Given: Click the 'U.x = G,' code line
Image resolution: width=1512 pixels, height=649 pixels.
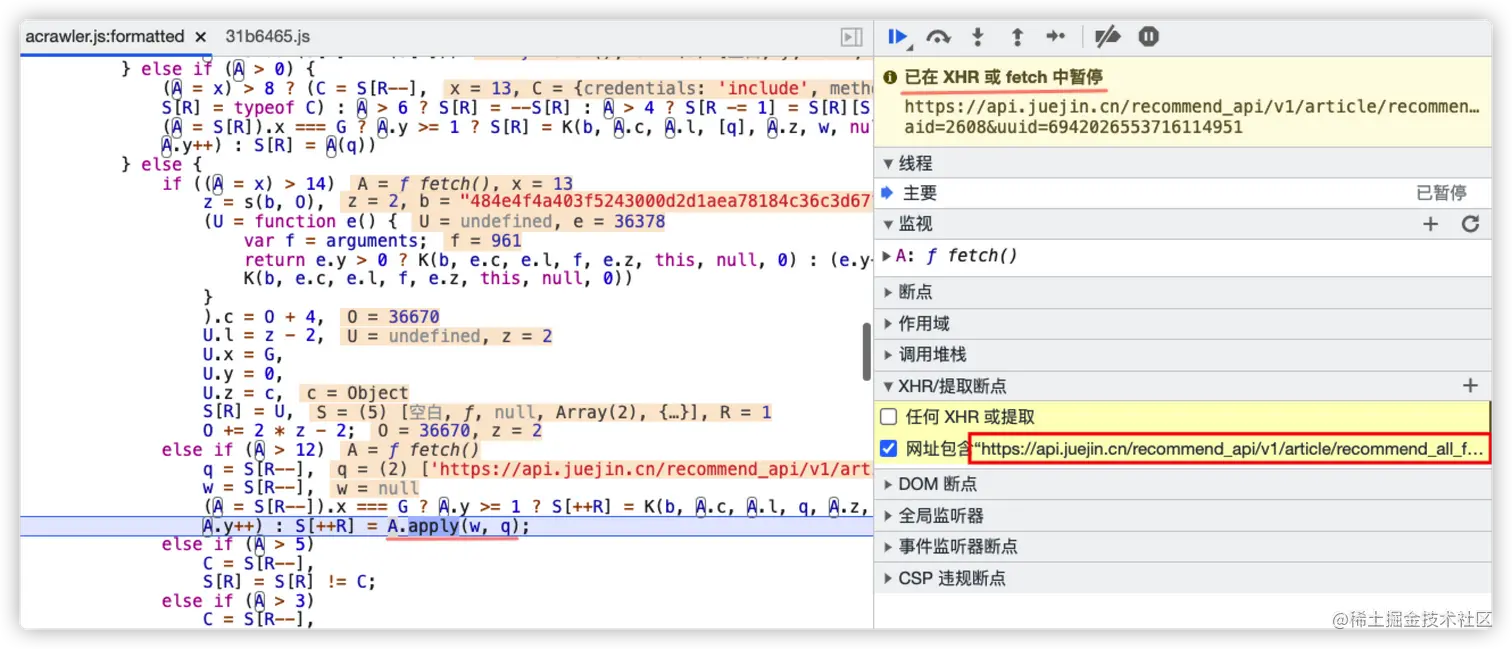Looking at the screenshot, I should point(243,355).
